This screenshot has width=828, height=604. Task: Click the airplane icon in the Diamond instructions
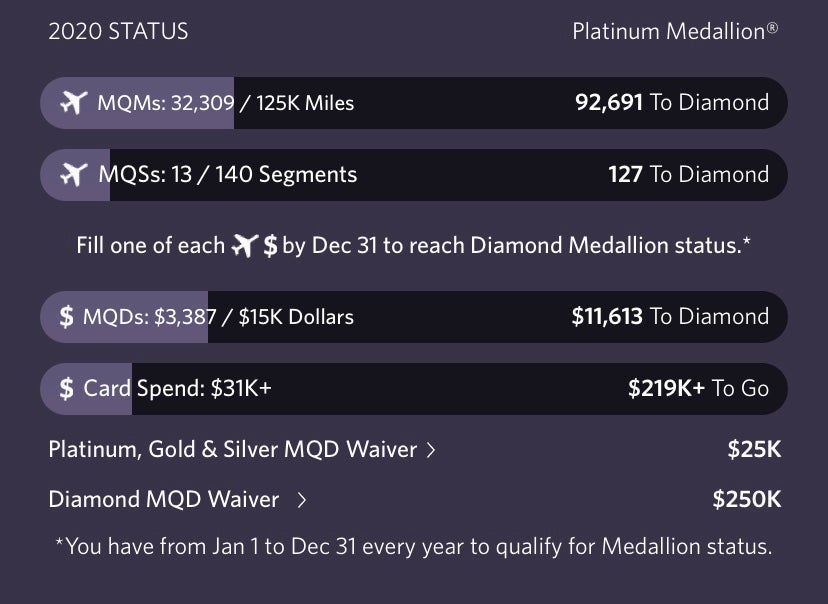[x=245, y=246]
